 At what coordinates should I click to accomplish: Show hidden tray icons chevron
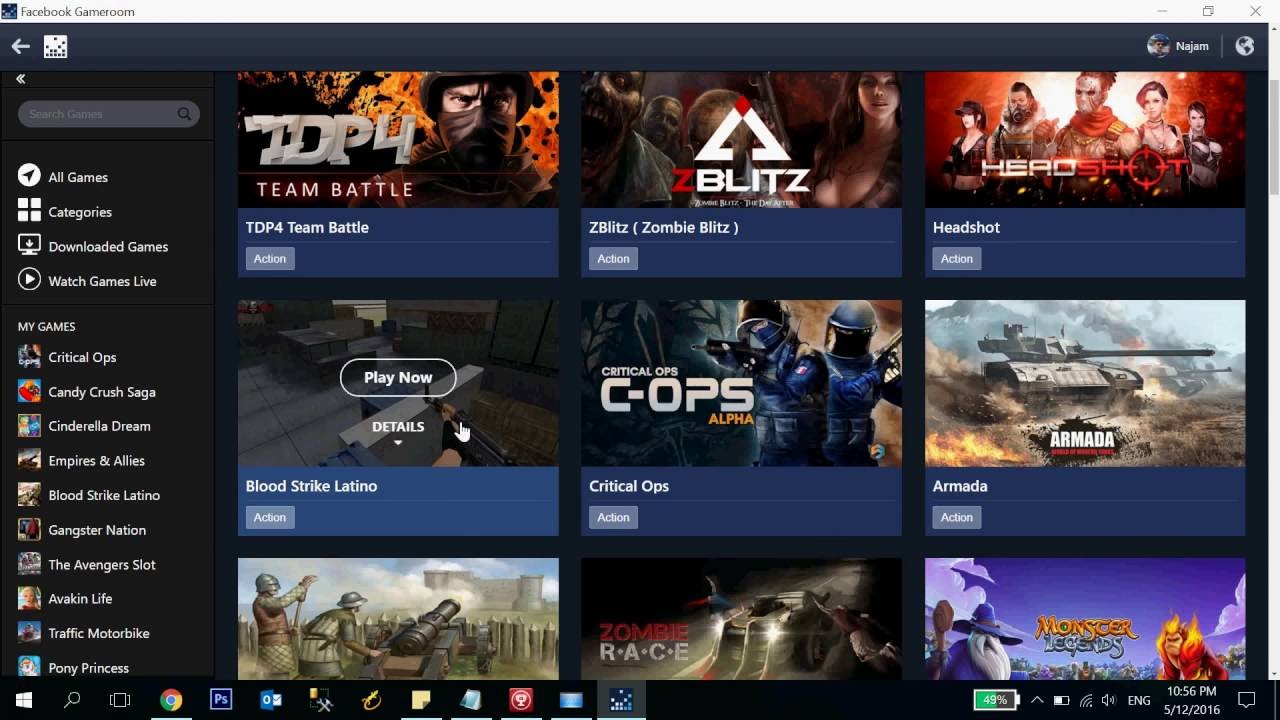click(1037, 700)
